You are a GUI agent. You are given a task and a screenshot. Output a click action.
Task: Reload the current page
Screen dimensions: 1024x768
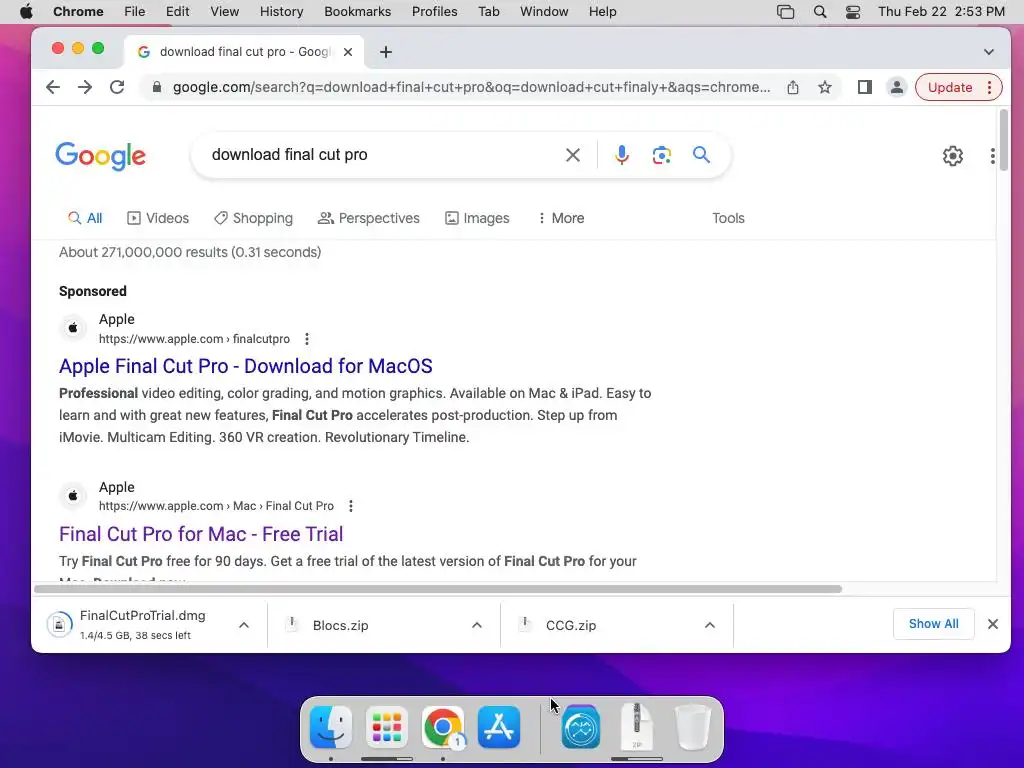click(117, 88)
